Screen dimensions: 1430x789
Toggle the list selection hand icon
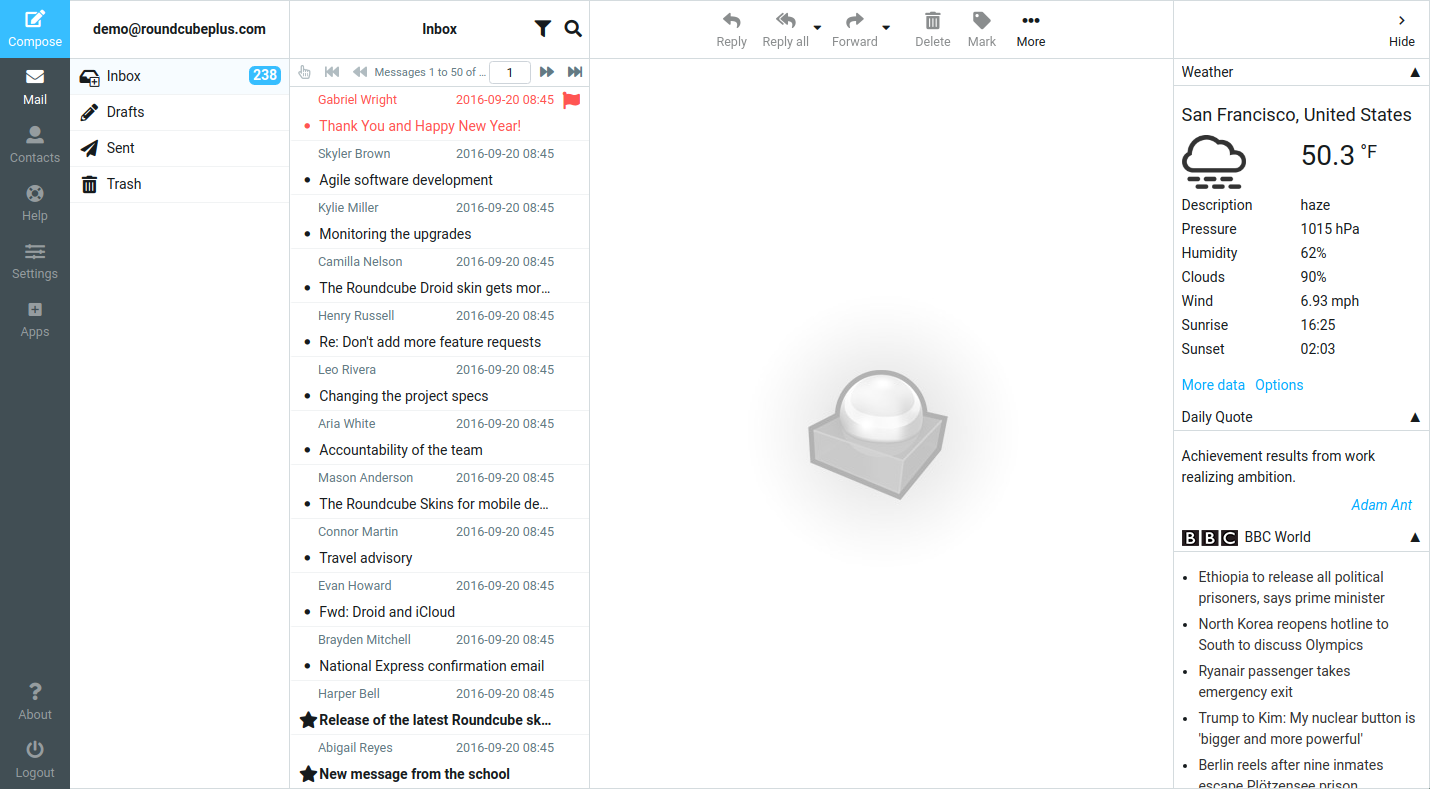click(x=305, y=72)
